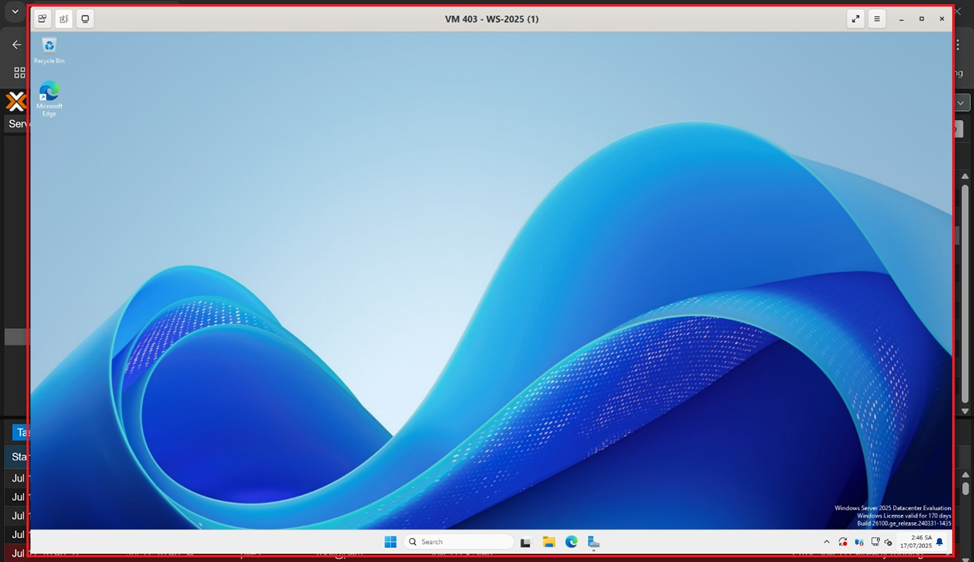The height and width of the screenshot is (562, 974).
Task: Click the network icon in system tray
Action: [875, 542]
